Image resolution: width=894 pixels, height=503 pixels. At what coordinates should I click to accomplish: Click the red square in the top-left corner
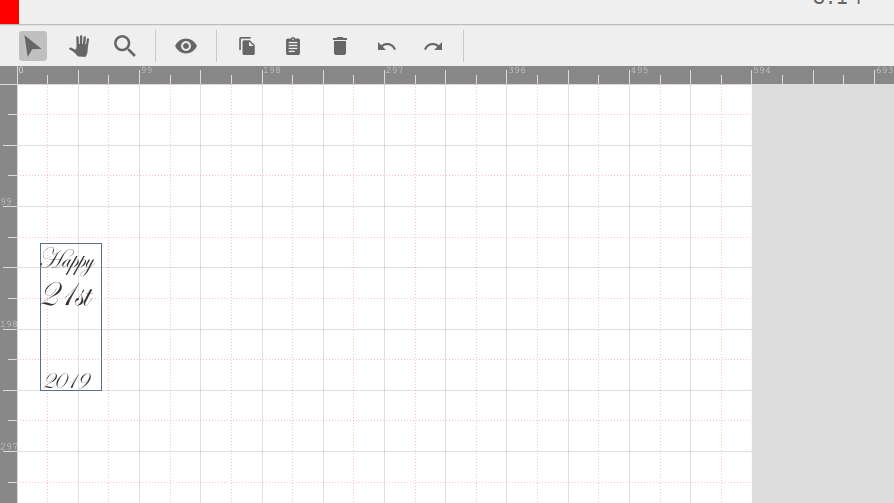pos(9,11)
